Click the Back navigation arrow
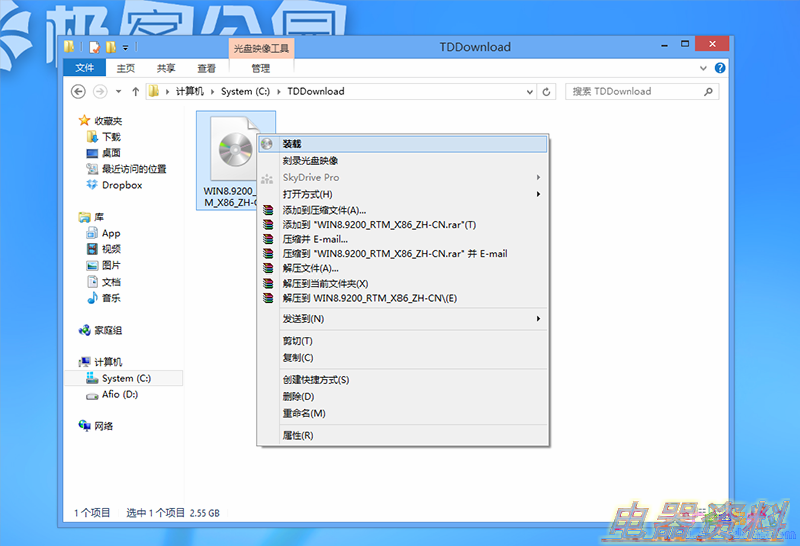 point(79,91)
